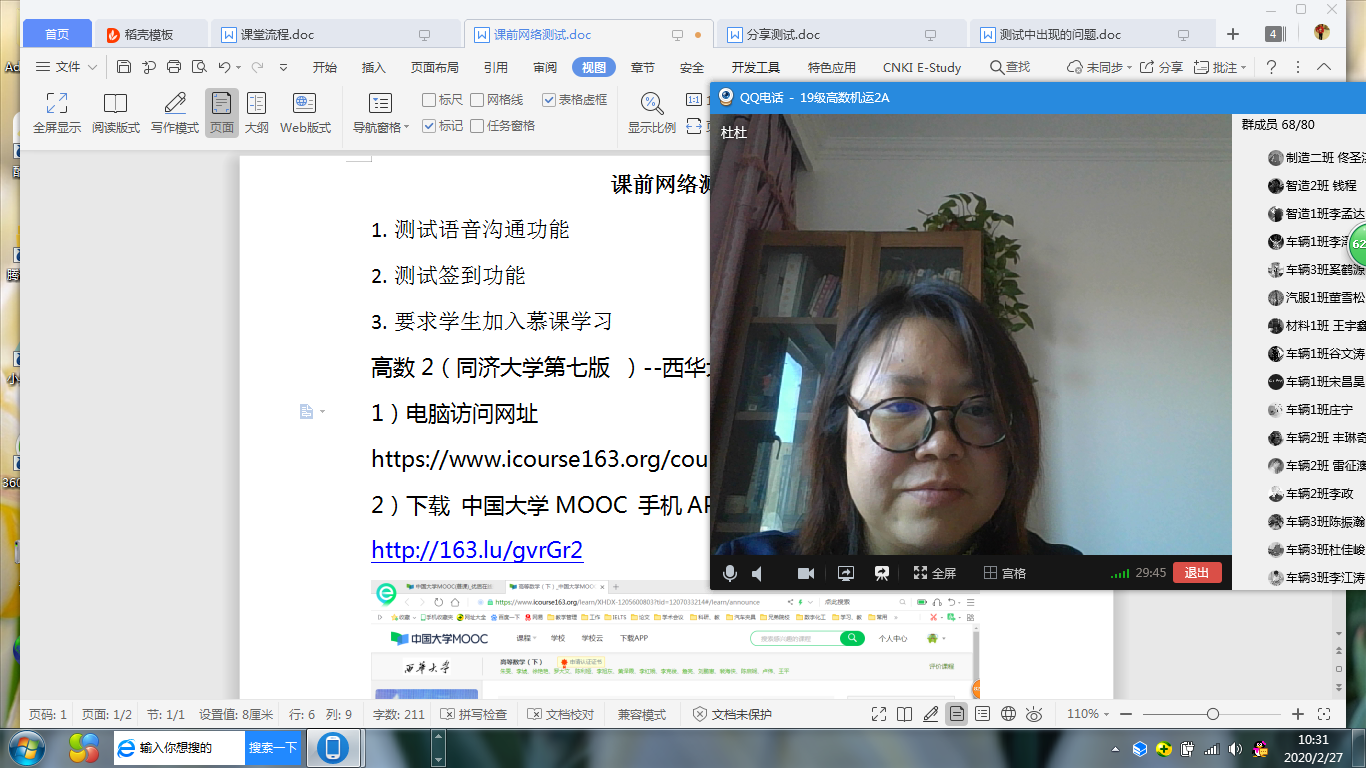Click the red 退出 button
Screen dimensions: 1366x768
pos(1197,573)
